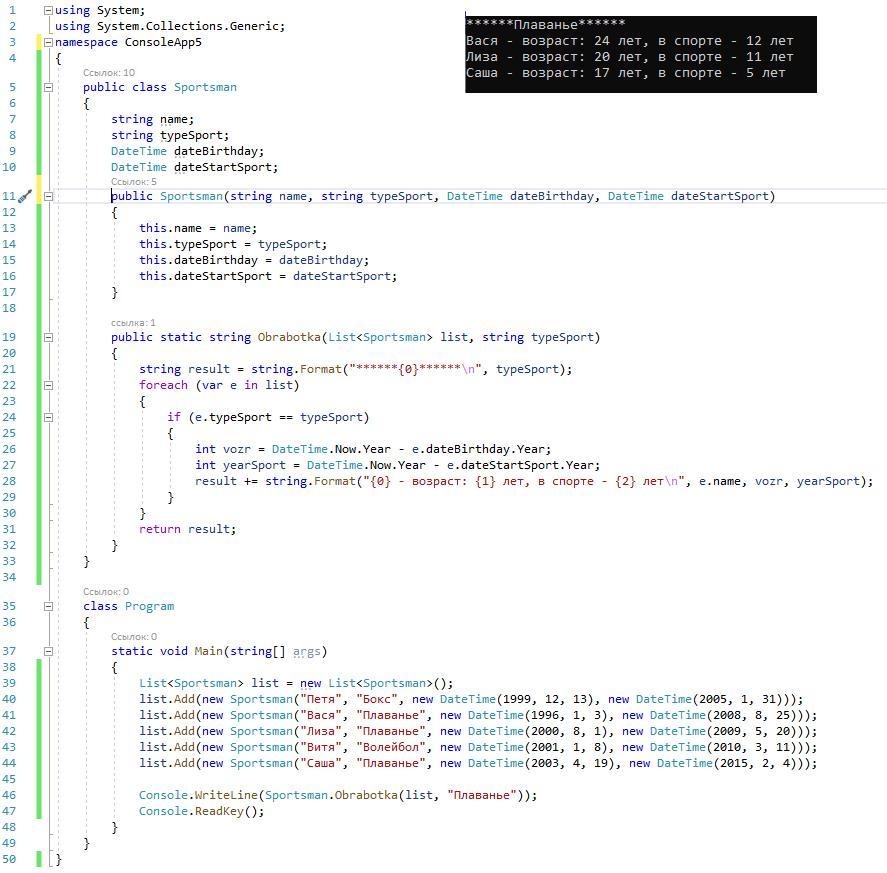Collapse the Sportsman class definition
Image resolution: width=887 pixels, height=873 pixels.
48,87
